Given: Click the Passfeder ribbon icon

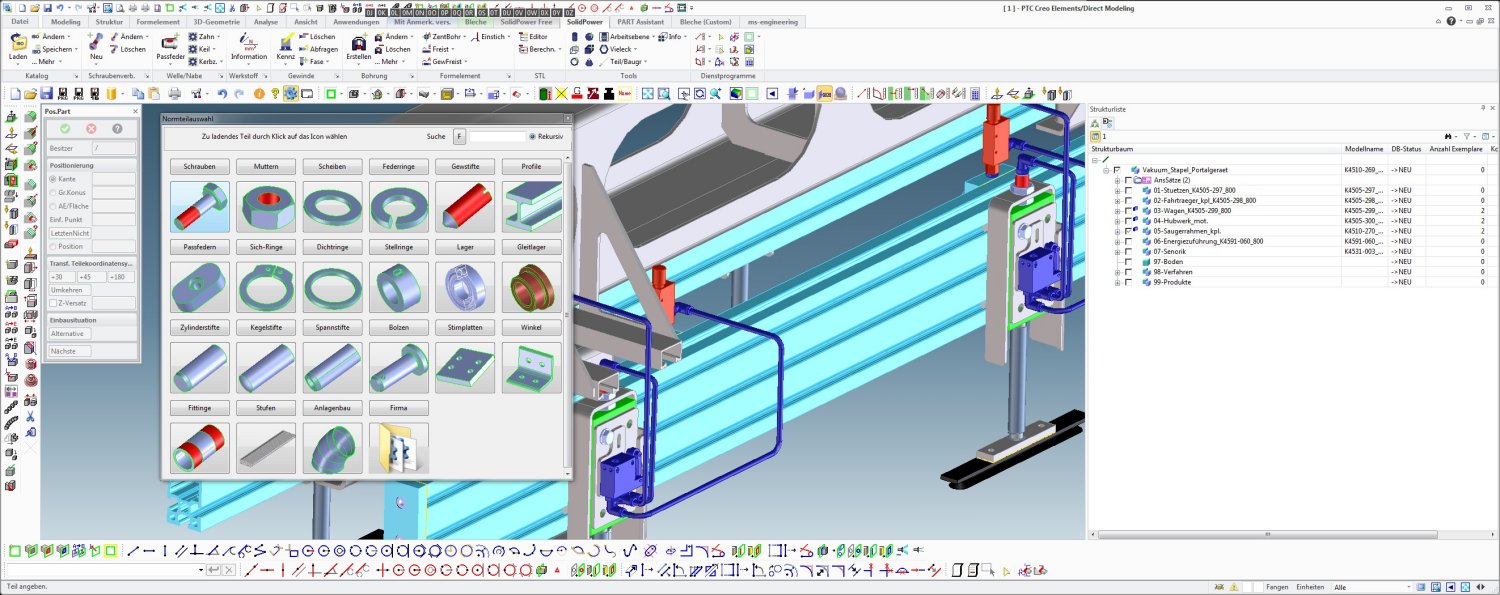Looking at the screenshot, I should point(170,43).
